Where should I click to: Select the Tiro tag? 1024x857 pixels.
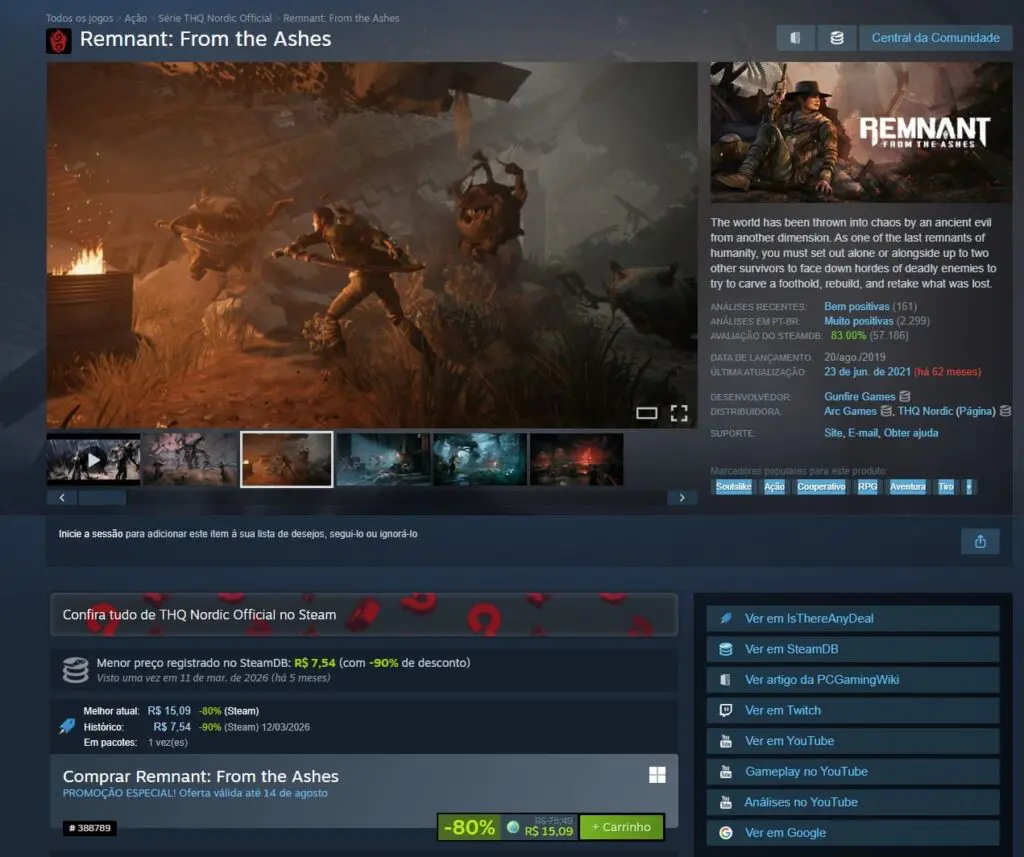click(946, 487)
